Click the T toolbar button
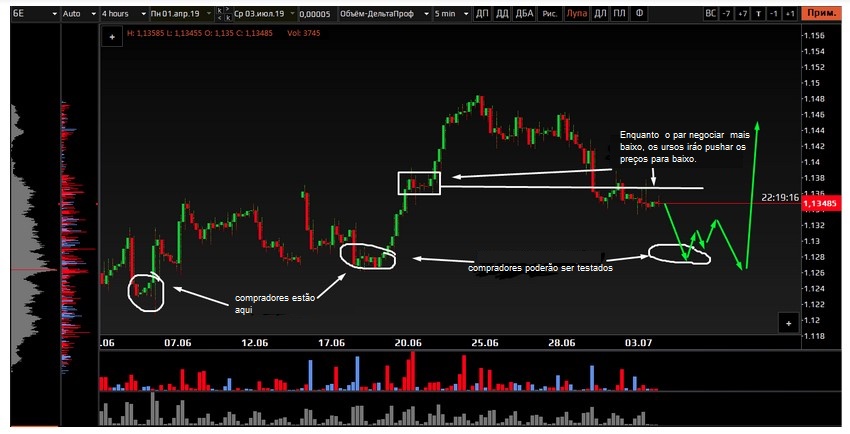 tap(758, 14)
